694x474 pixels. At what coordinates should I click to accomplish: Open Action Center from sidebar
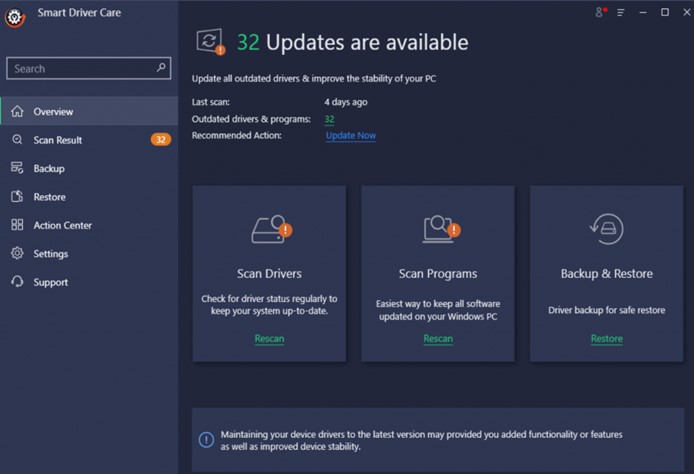[x=89, y=225]
